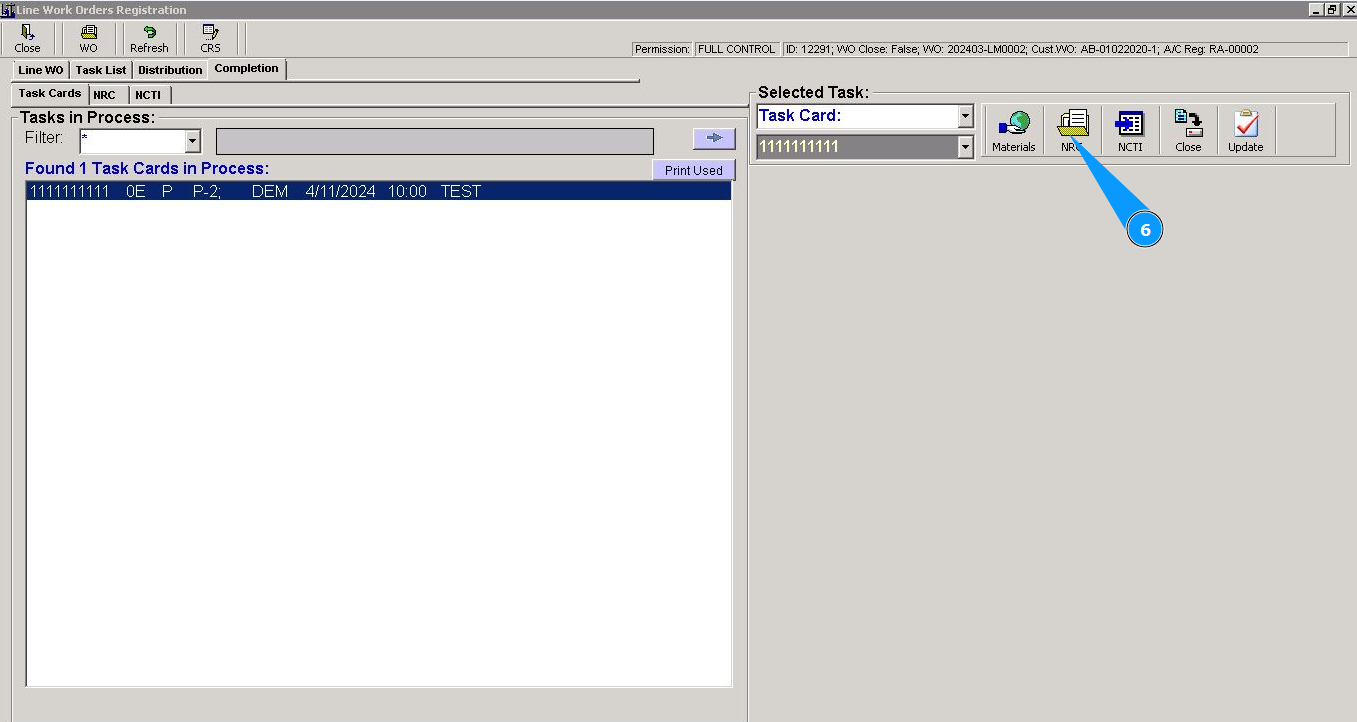Image resolution: width=1357 pixels, height=722 pixels.
Task: Click the NCTI icon in Selected Task panel
Action: coord(1130,131)
